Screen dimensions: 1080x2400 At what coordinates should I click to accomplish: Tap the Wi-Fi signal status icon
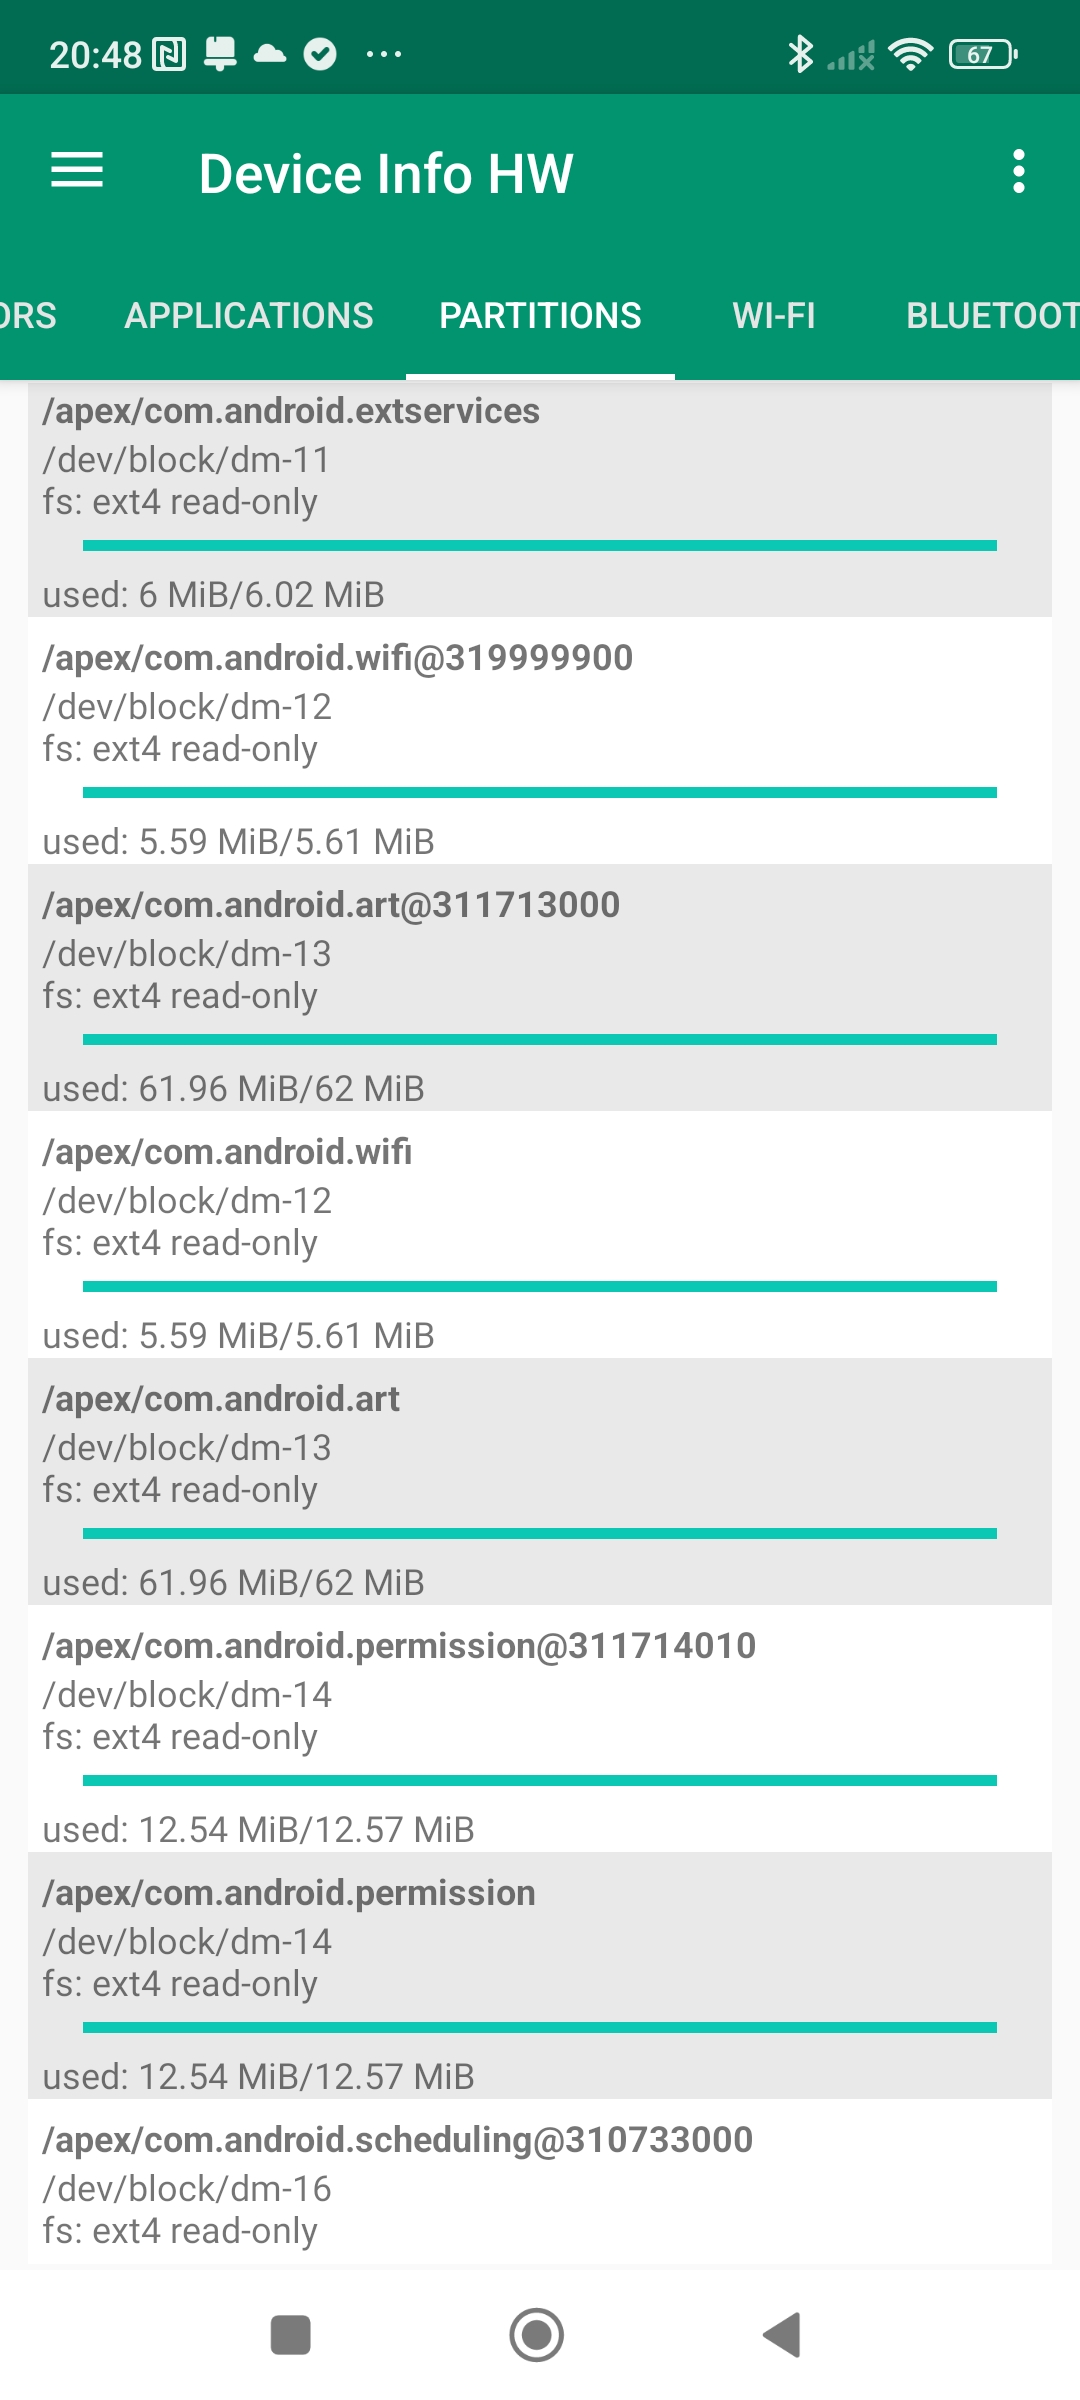click(x=910, y=54)
